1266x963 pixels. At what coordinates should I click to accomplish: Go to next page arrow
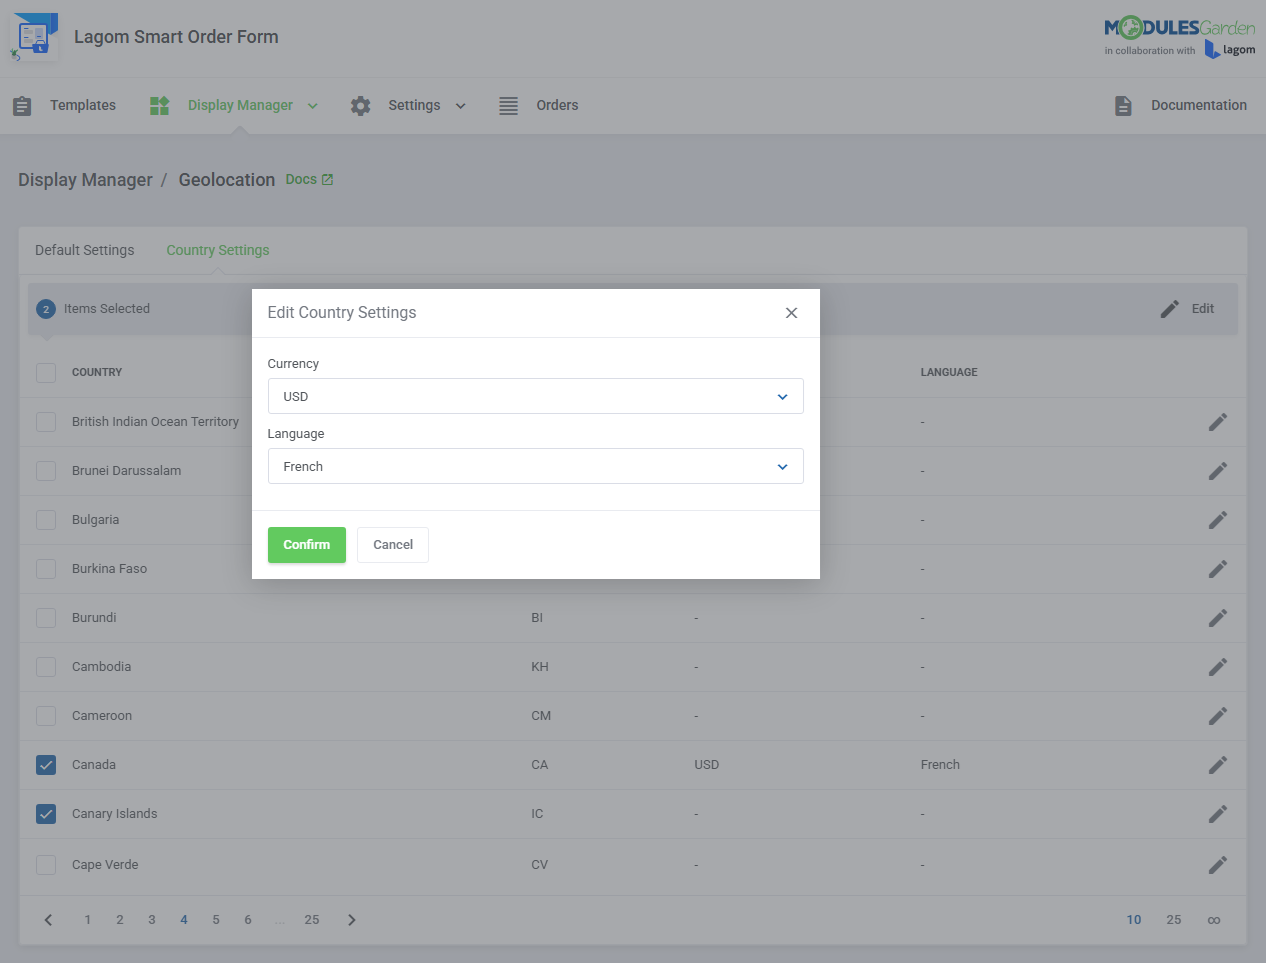click(351, 920)
